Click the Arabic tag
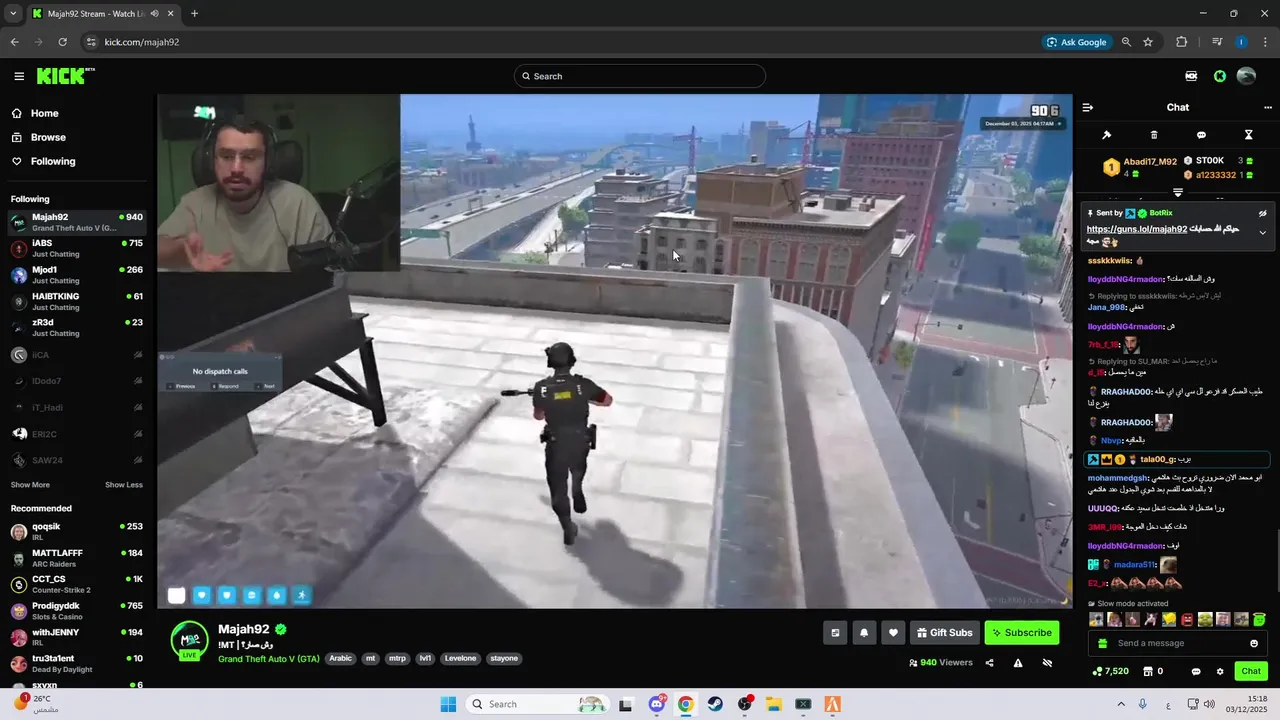1280x720 pixels. [x=341, y=659]
